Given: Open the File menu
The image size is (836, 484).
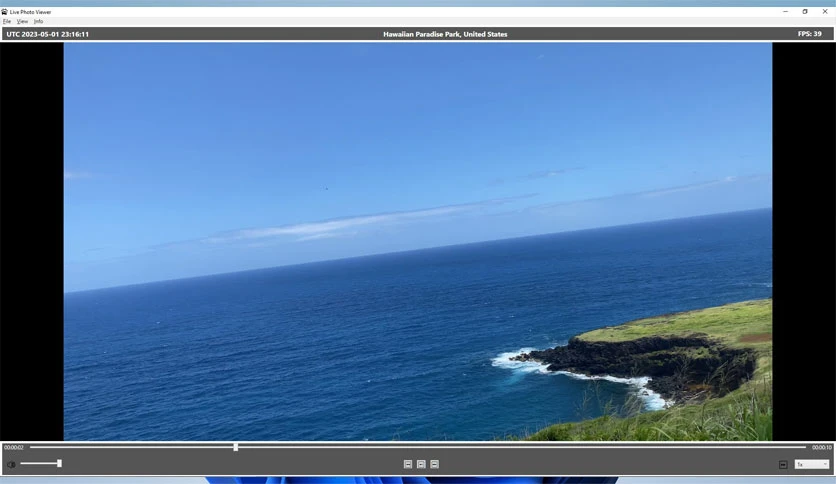Looking at the screenshot, I should 6,21.
